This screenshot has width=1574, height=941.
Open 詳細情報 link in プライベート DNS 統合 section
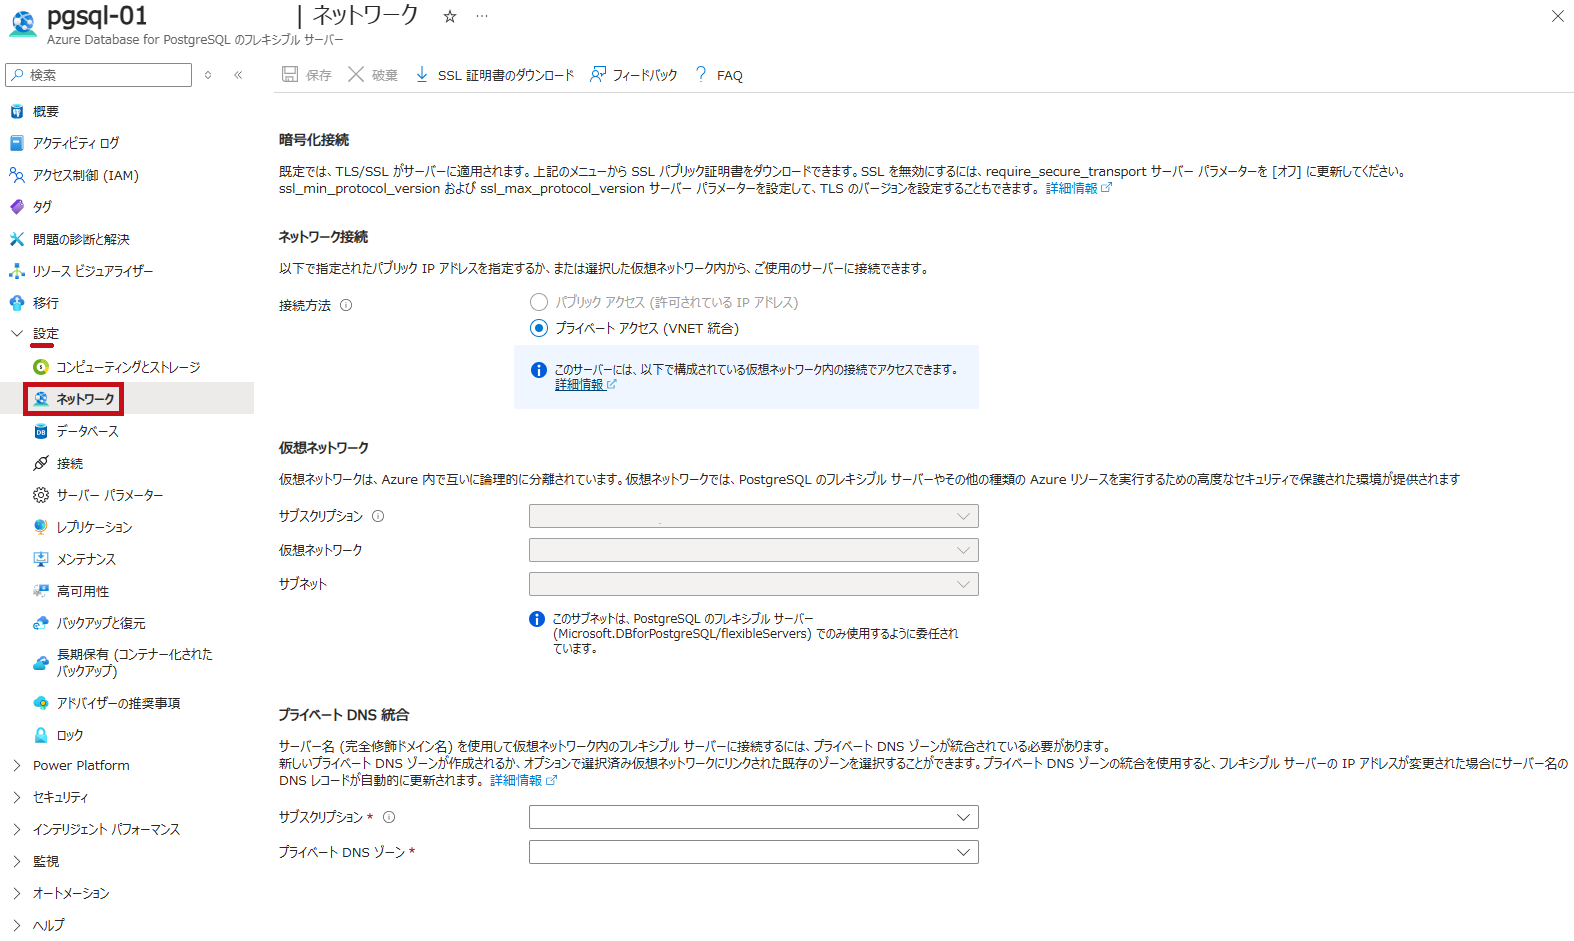click(x=523, y=780)
